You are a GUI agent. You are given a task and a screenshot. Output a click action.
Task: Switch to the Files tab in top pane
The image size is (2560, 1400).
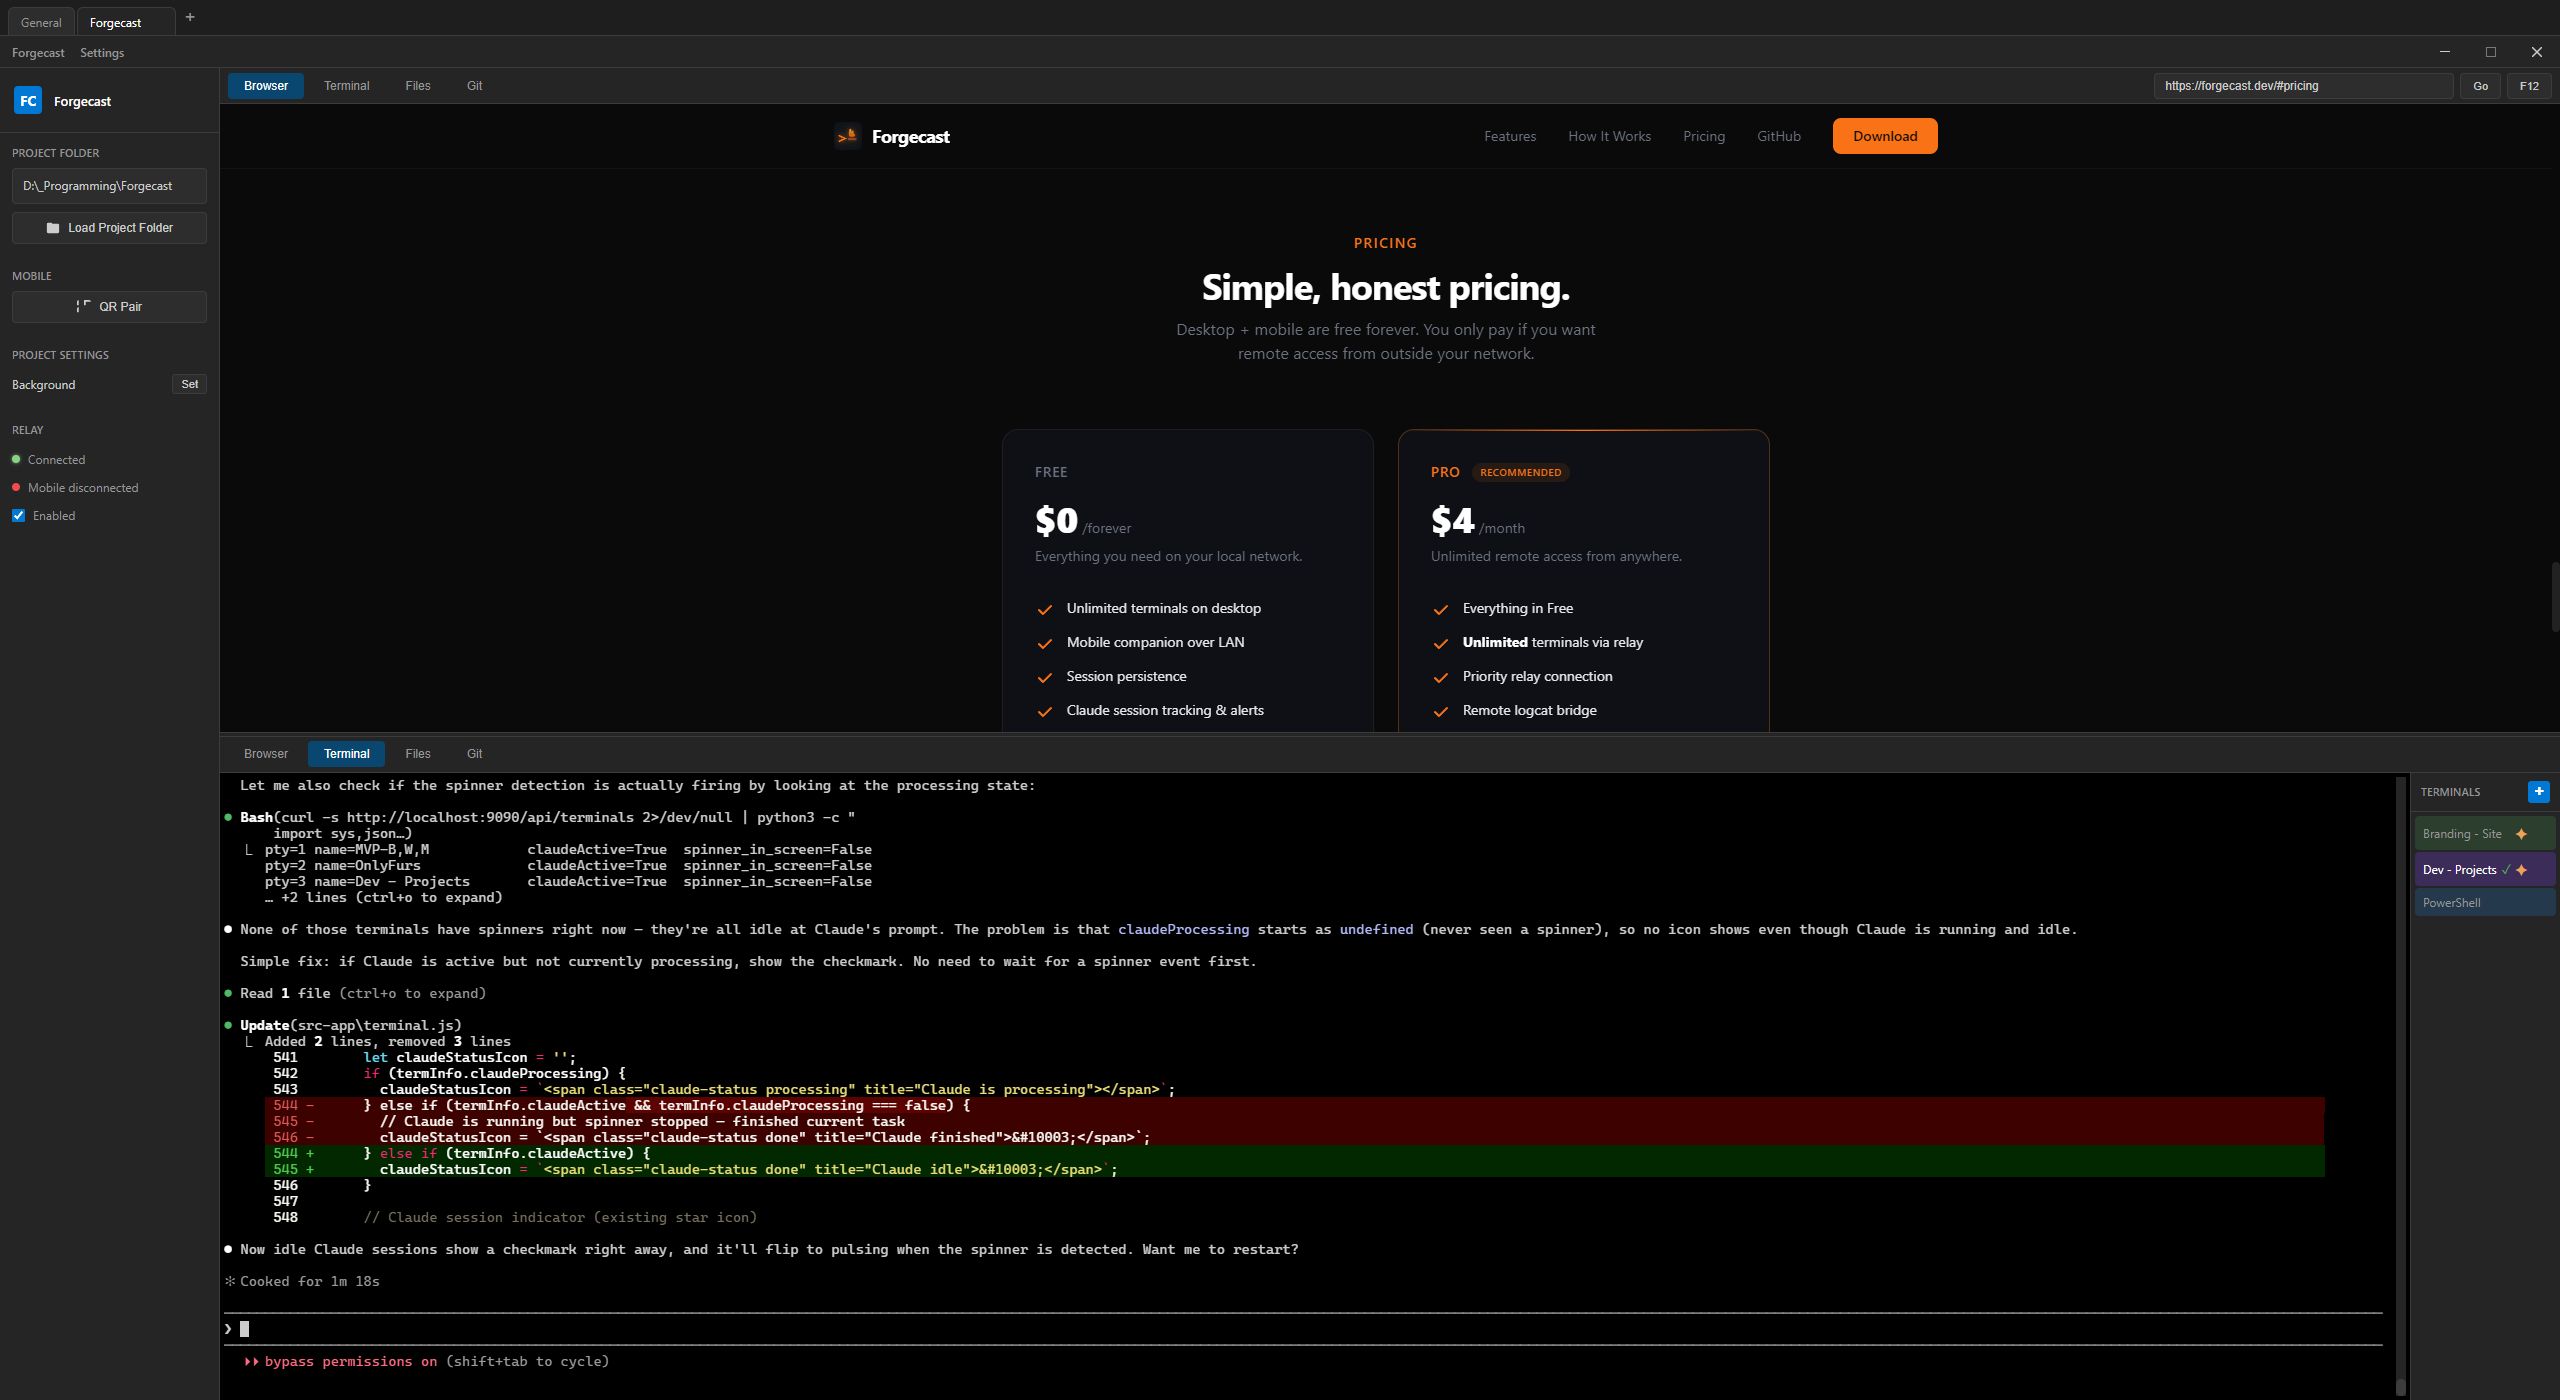tap(418, 86)
